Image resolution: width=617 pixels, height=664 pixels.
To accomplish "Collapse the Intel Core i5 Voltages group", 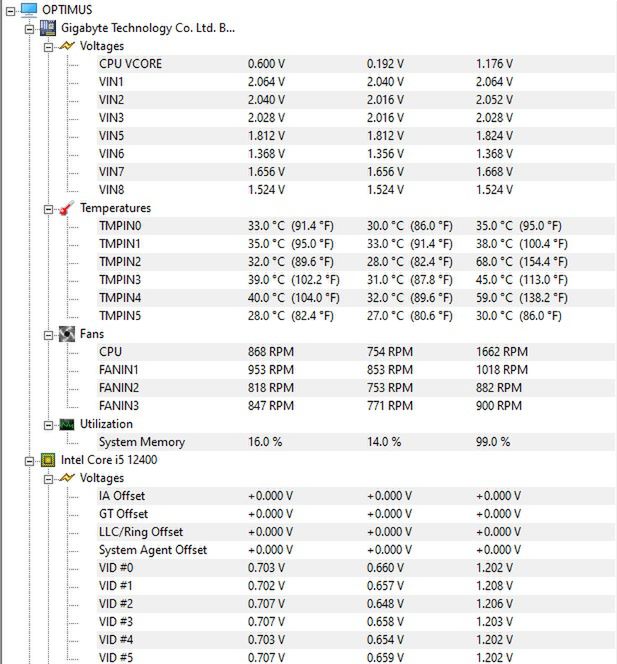I will tap(49, 479).
